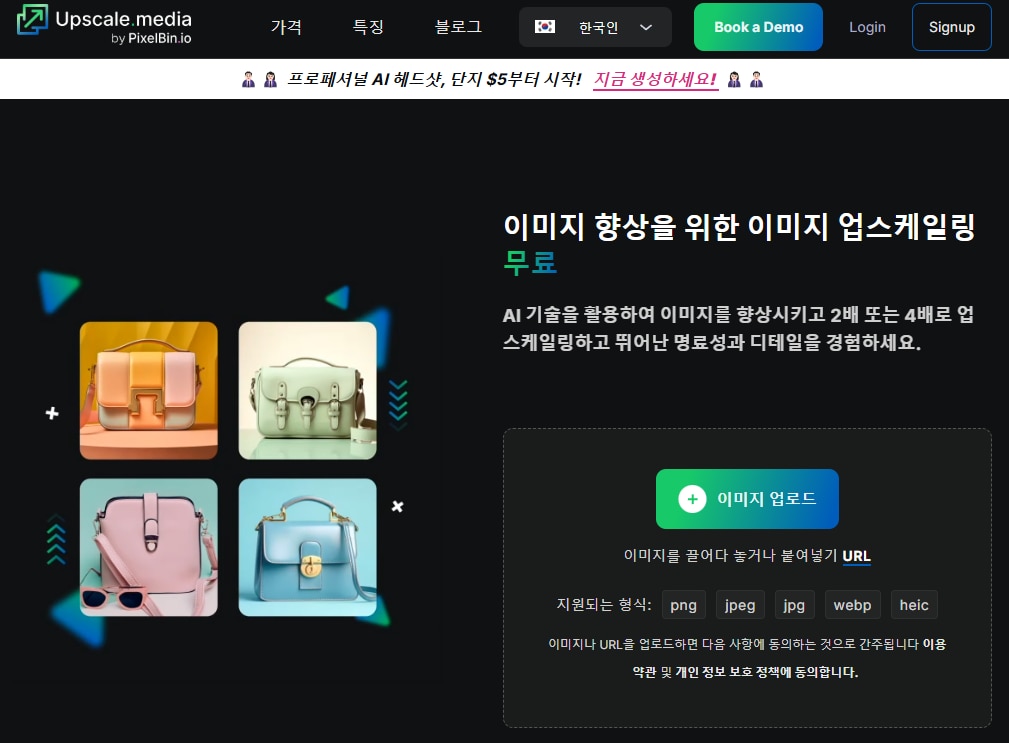The image size is (1009, 743).
Task: Click the Upscale.media brand name text
Action: [x=124, y=19]
